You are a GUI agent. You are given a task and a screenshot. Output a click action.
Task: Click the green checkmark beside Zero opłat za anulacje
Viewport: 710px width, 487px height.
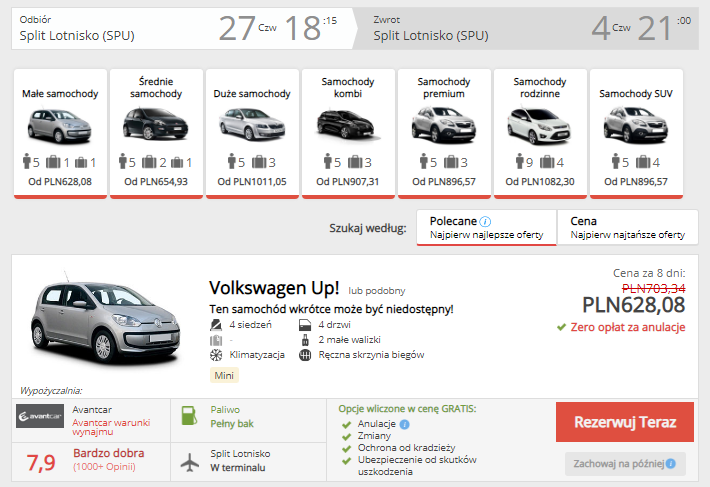pos(561,327)
